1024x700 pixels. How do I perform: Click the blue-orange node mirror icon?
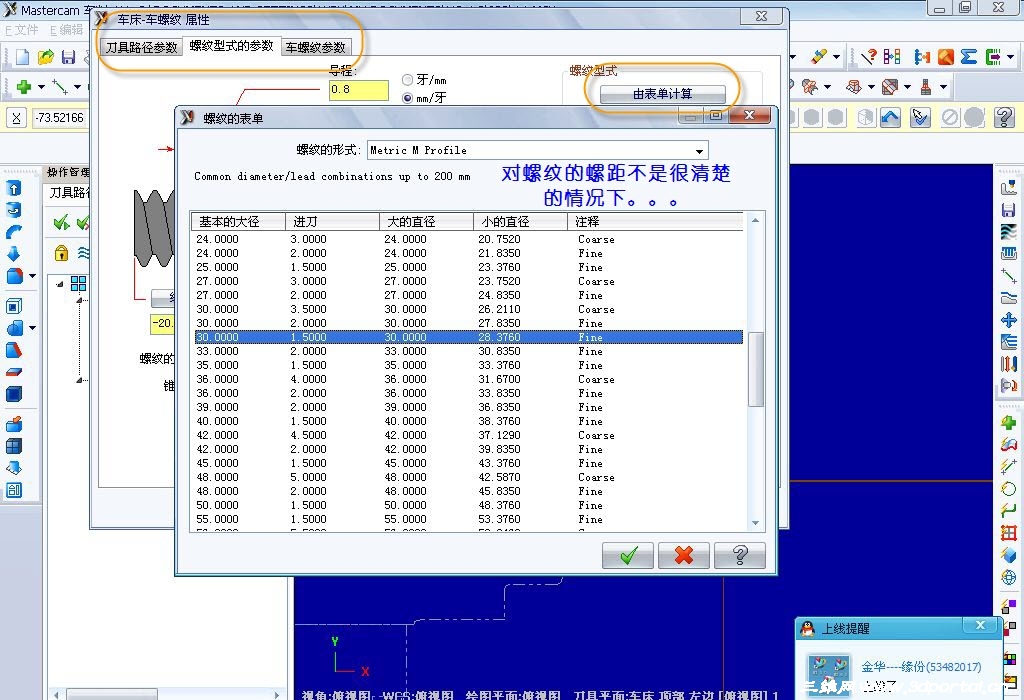click(922, 57)
